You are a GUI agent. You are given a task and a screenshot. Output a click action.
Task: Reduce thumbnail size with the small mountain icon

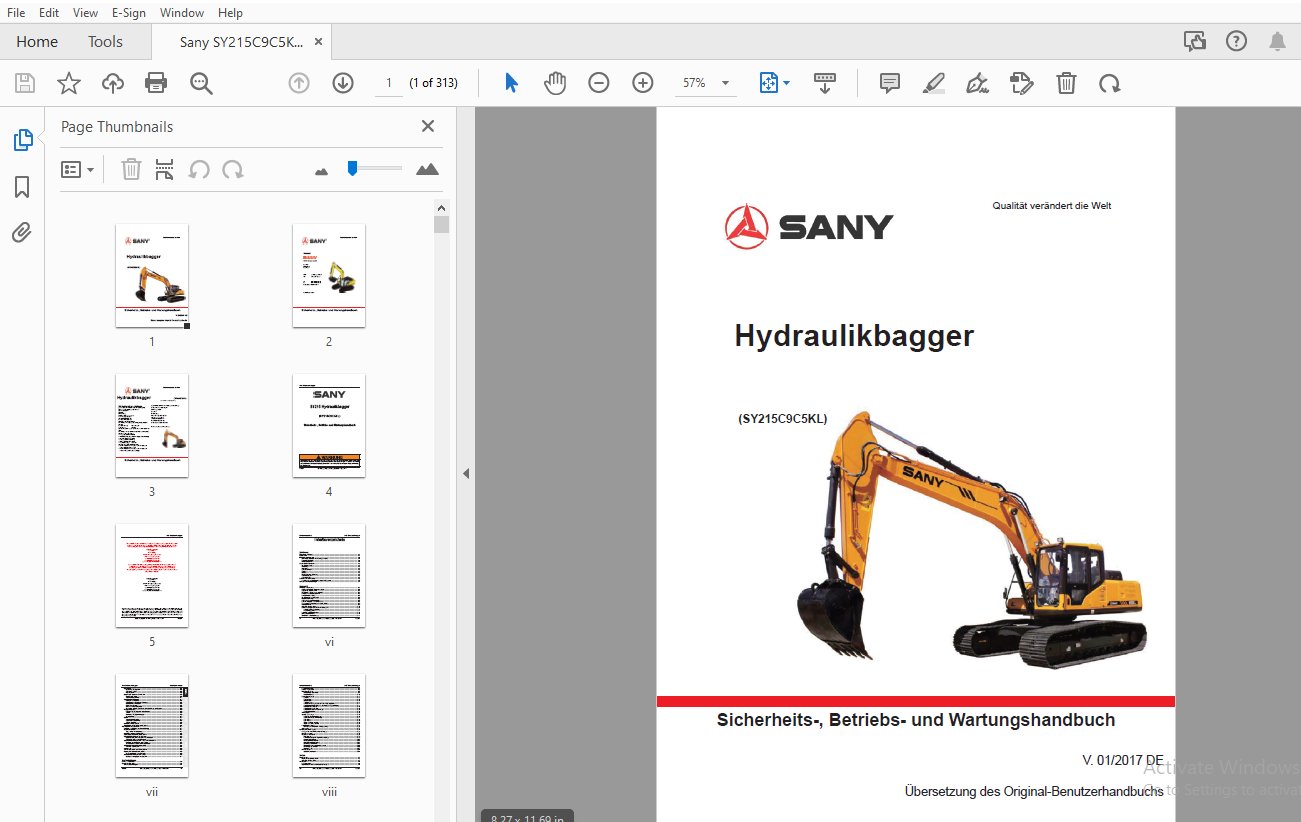321,171
